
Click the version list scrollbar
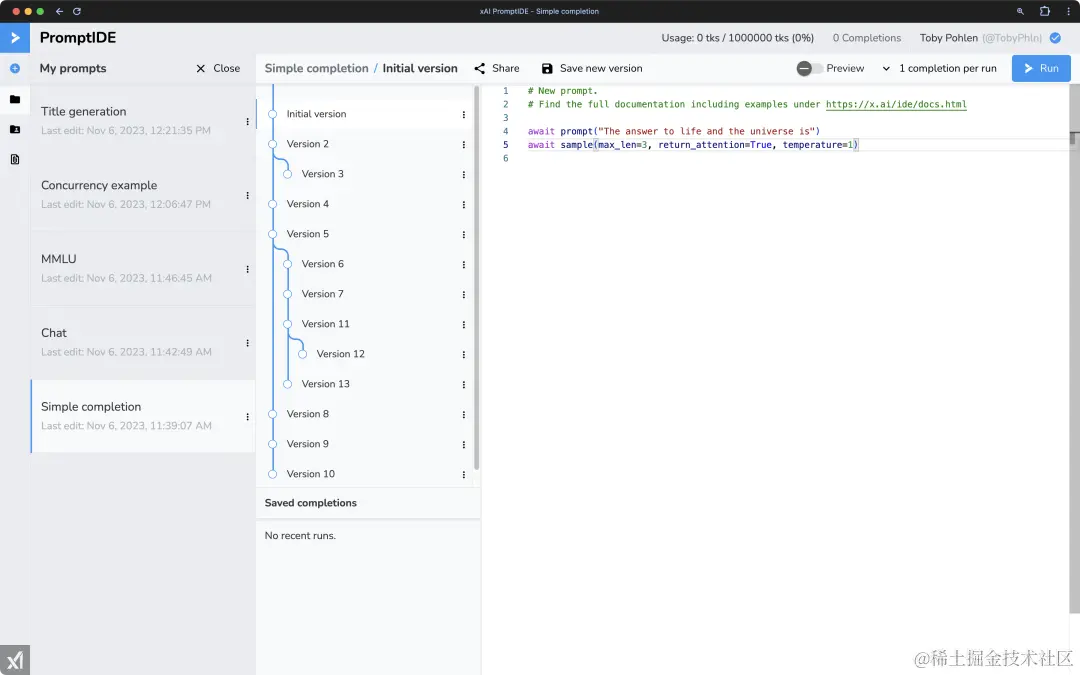[477, 277]
